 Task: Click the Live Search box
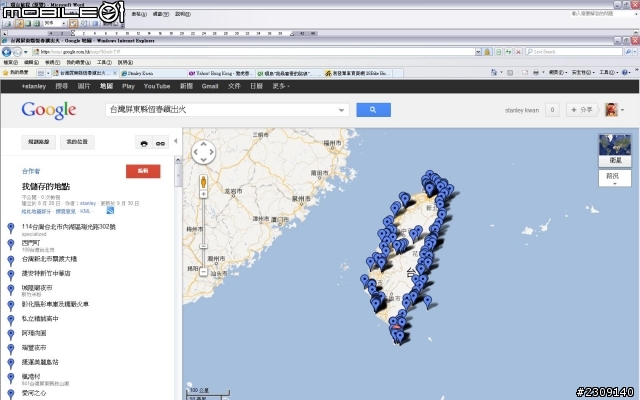[x=574, y=52]
